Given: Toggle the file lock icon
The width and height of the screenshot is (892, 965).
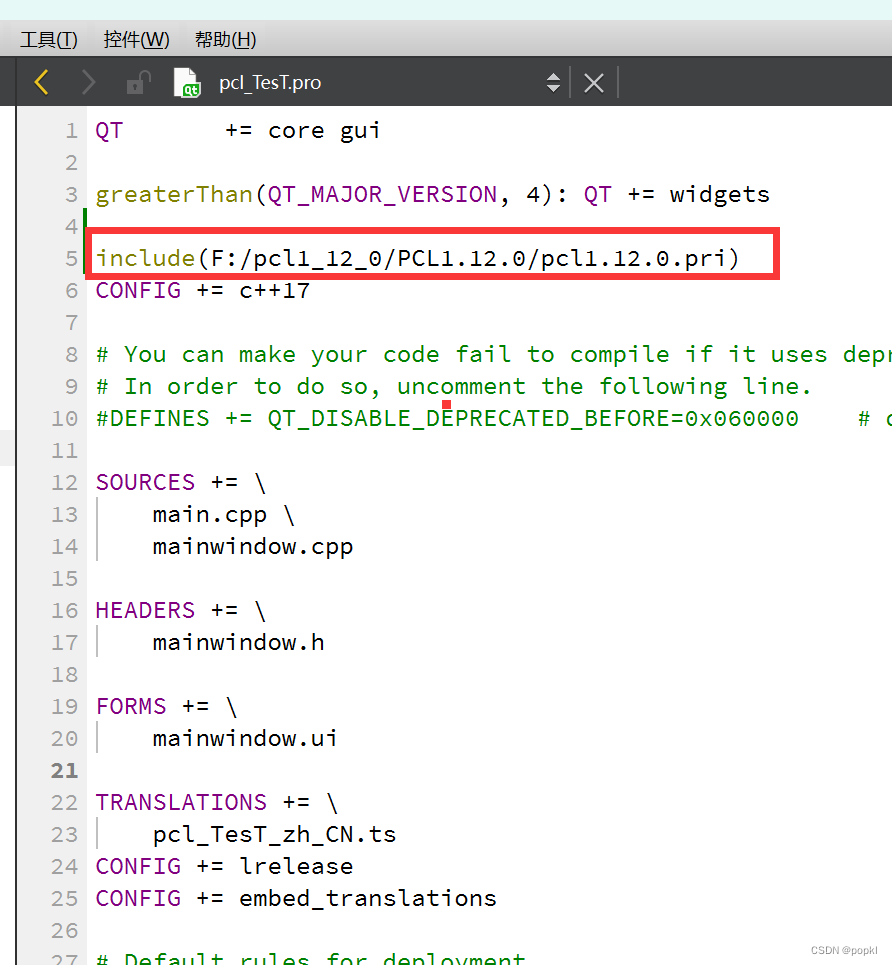Looking at the screenshot, I should tap(139, 82).
